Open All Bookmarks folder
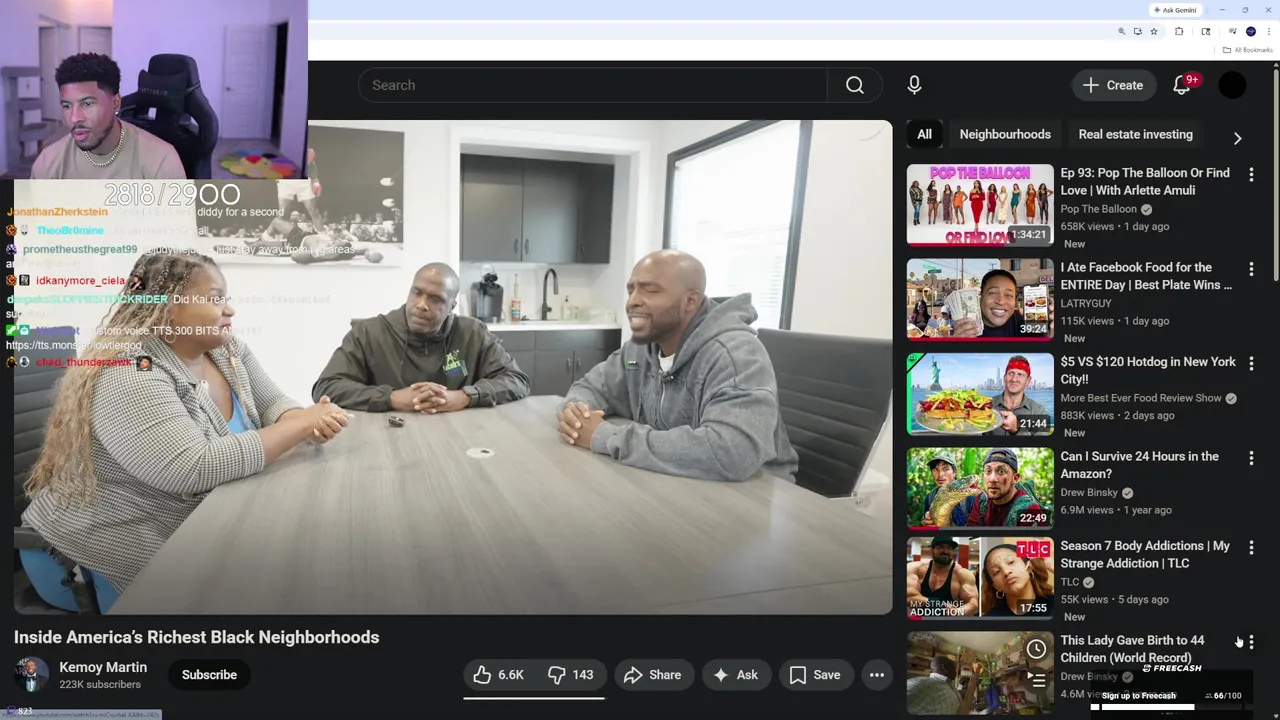 [1246, 50]
